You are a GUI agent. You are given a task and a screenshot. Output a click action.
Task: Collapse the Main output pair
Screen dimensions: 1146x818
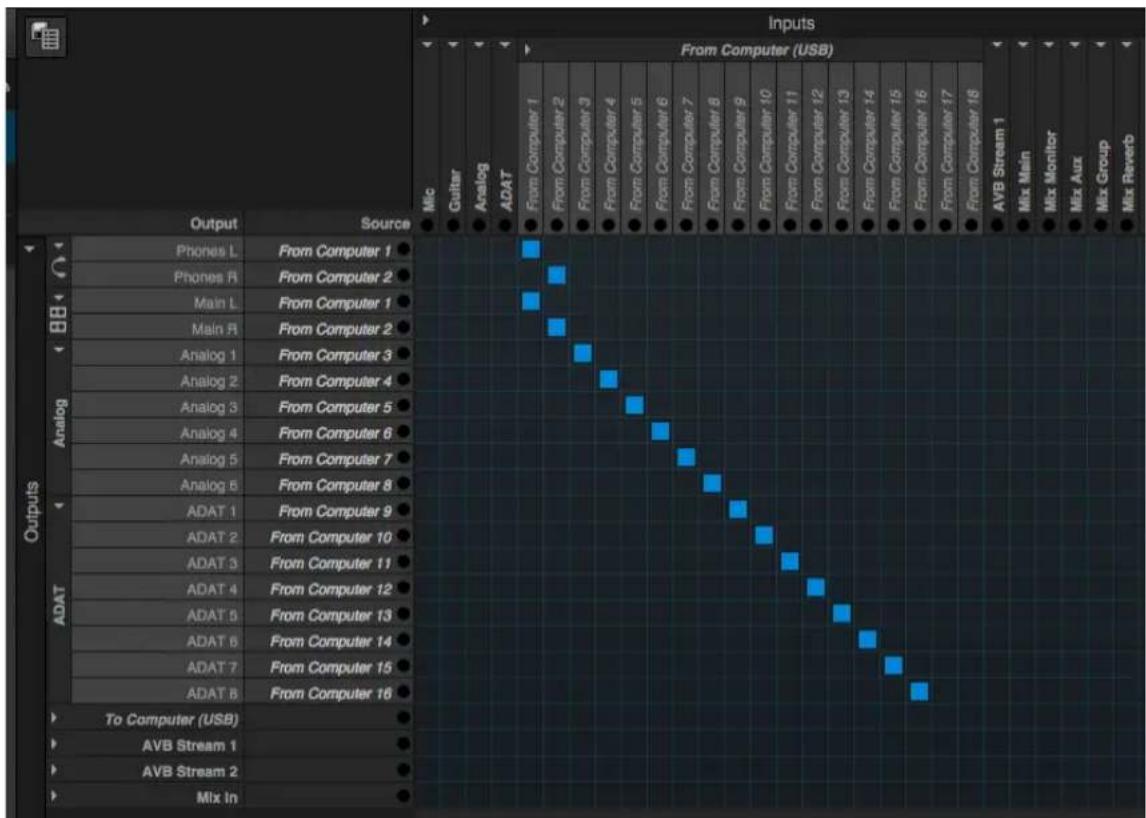(x=60, y=298)
